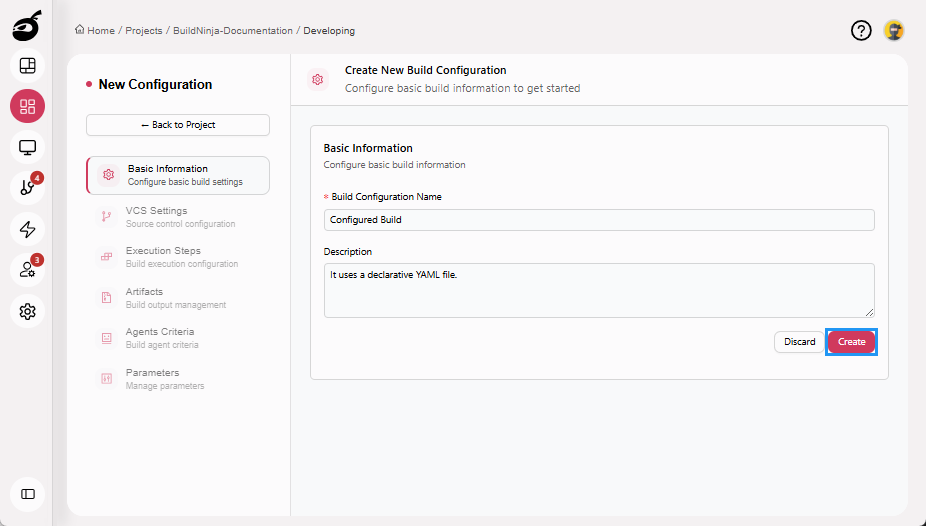Click the Agents Criteria icon

[106, 338]
